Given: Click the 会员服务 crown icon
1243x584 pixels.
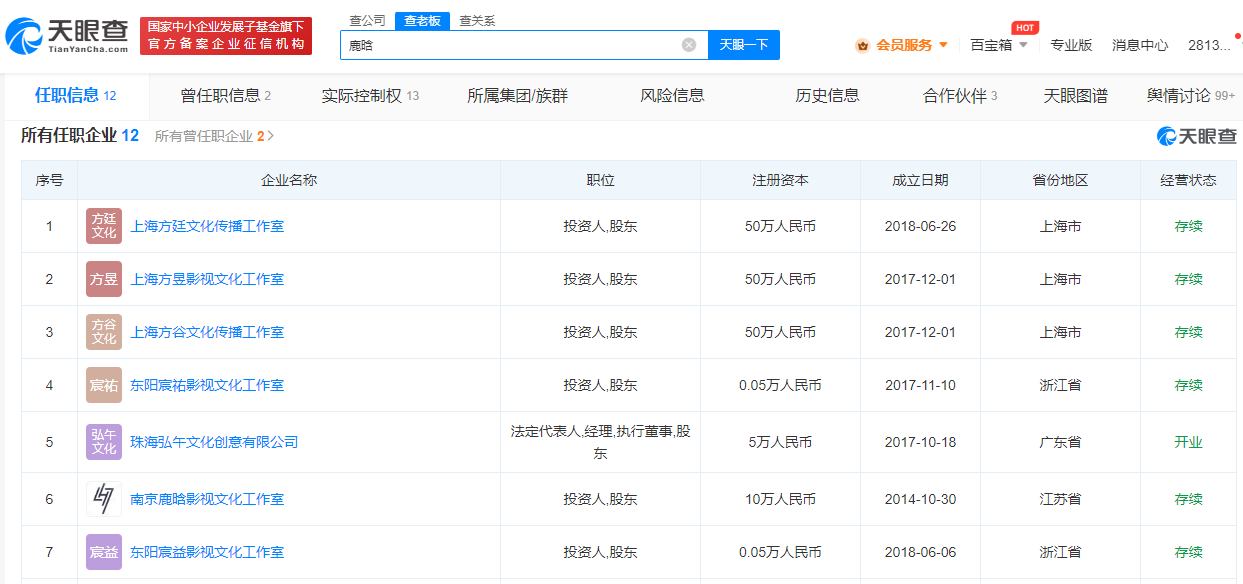Looking at the screenshot, I should [x=862, y=45].
